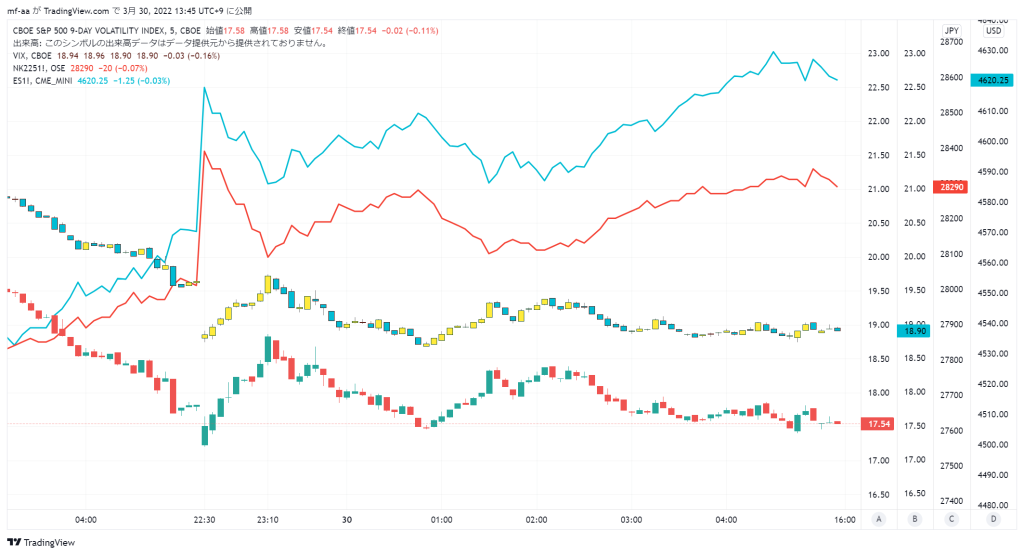Click the 01:00 time axis label

point(441,520)
